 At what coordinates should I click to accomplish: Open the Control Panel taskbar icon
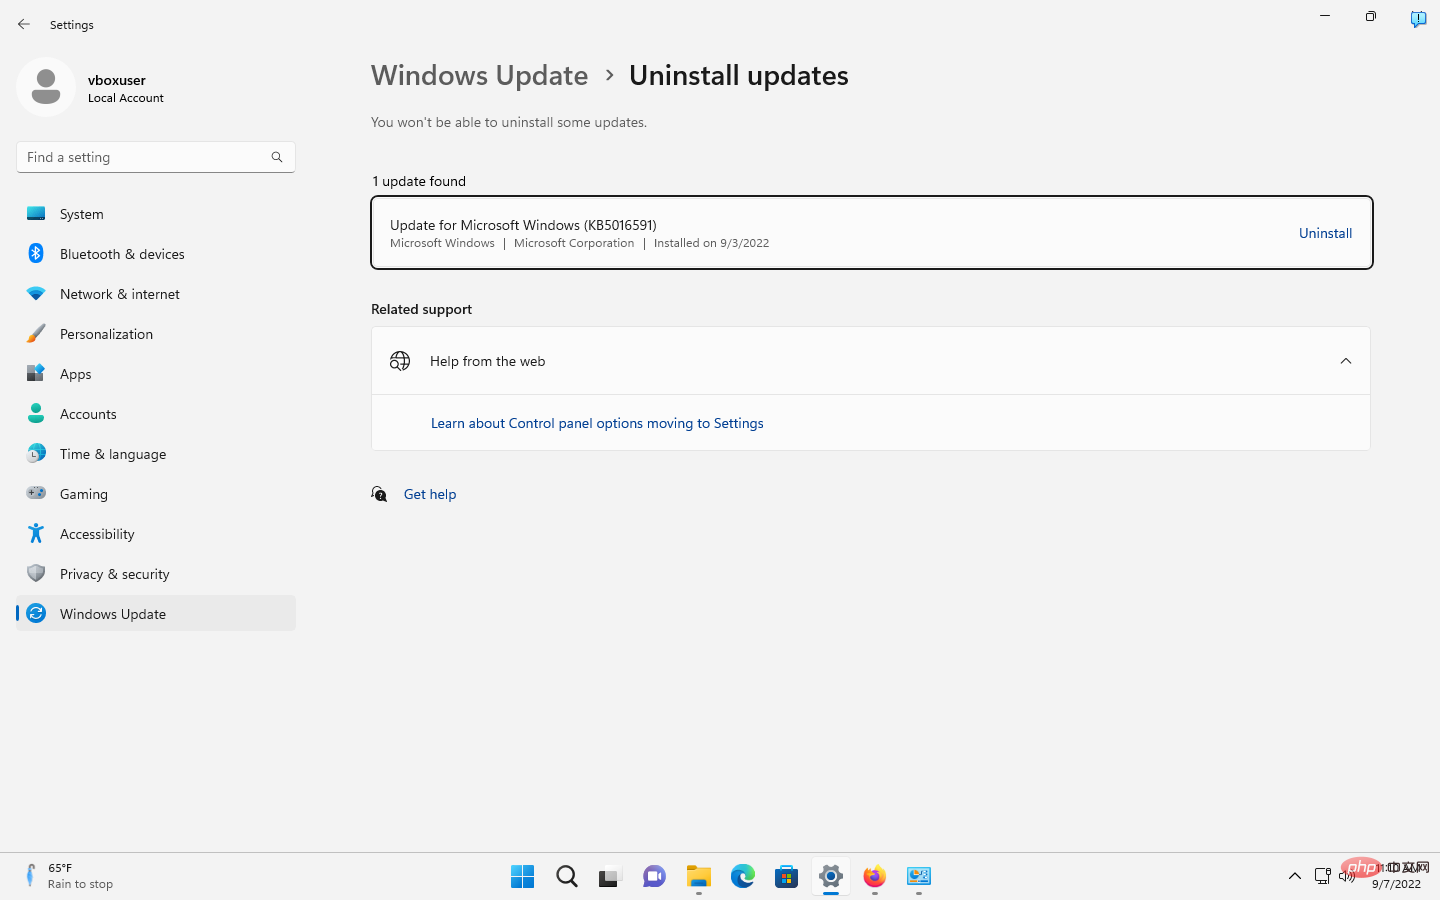[919, 877]
